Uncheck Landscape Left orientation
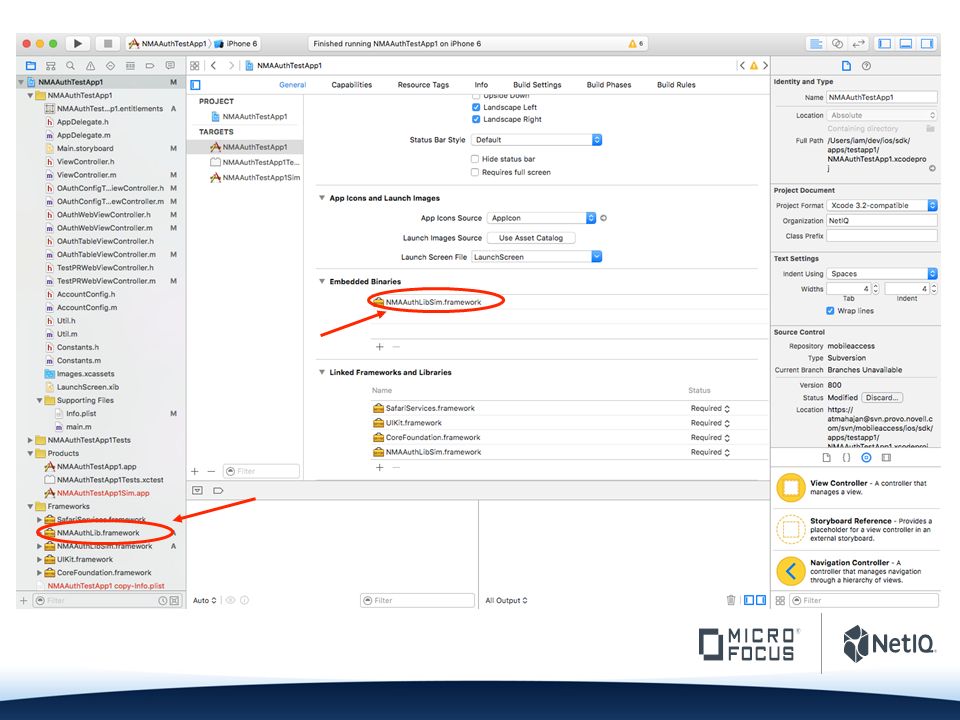This screenshot has width=960, height=720. click(476, 107)
